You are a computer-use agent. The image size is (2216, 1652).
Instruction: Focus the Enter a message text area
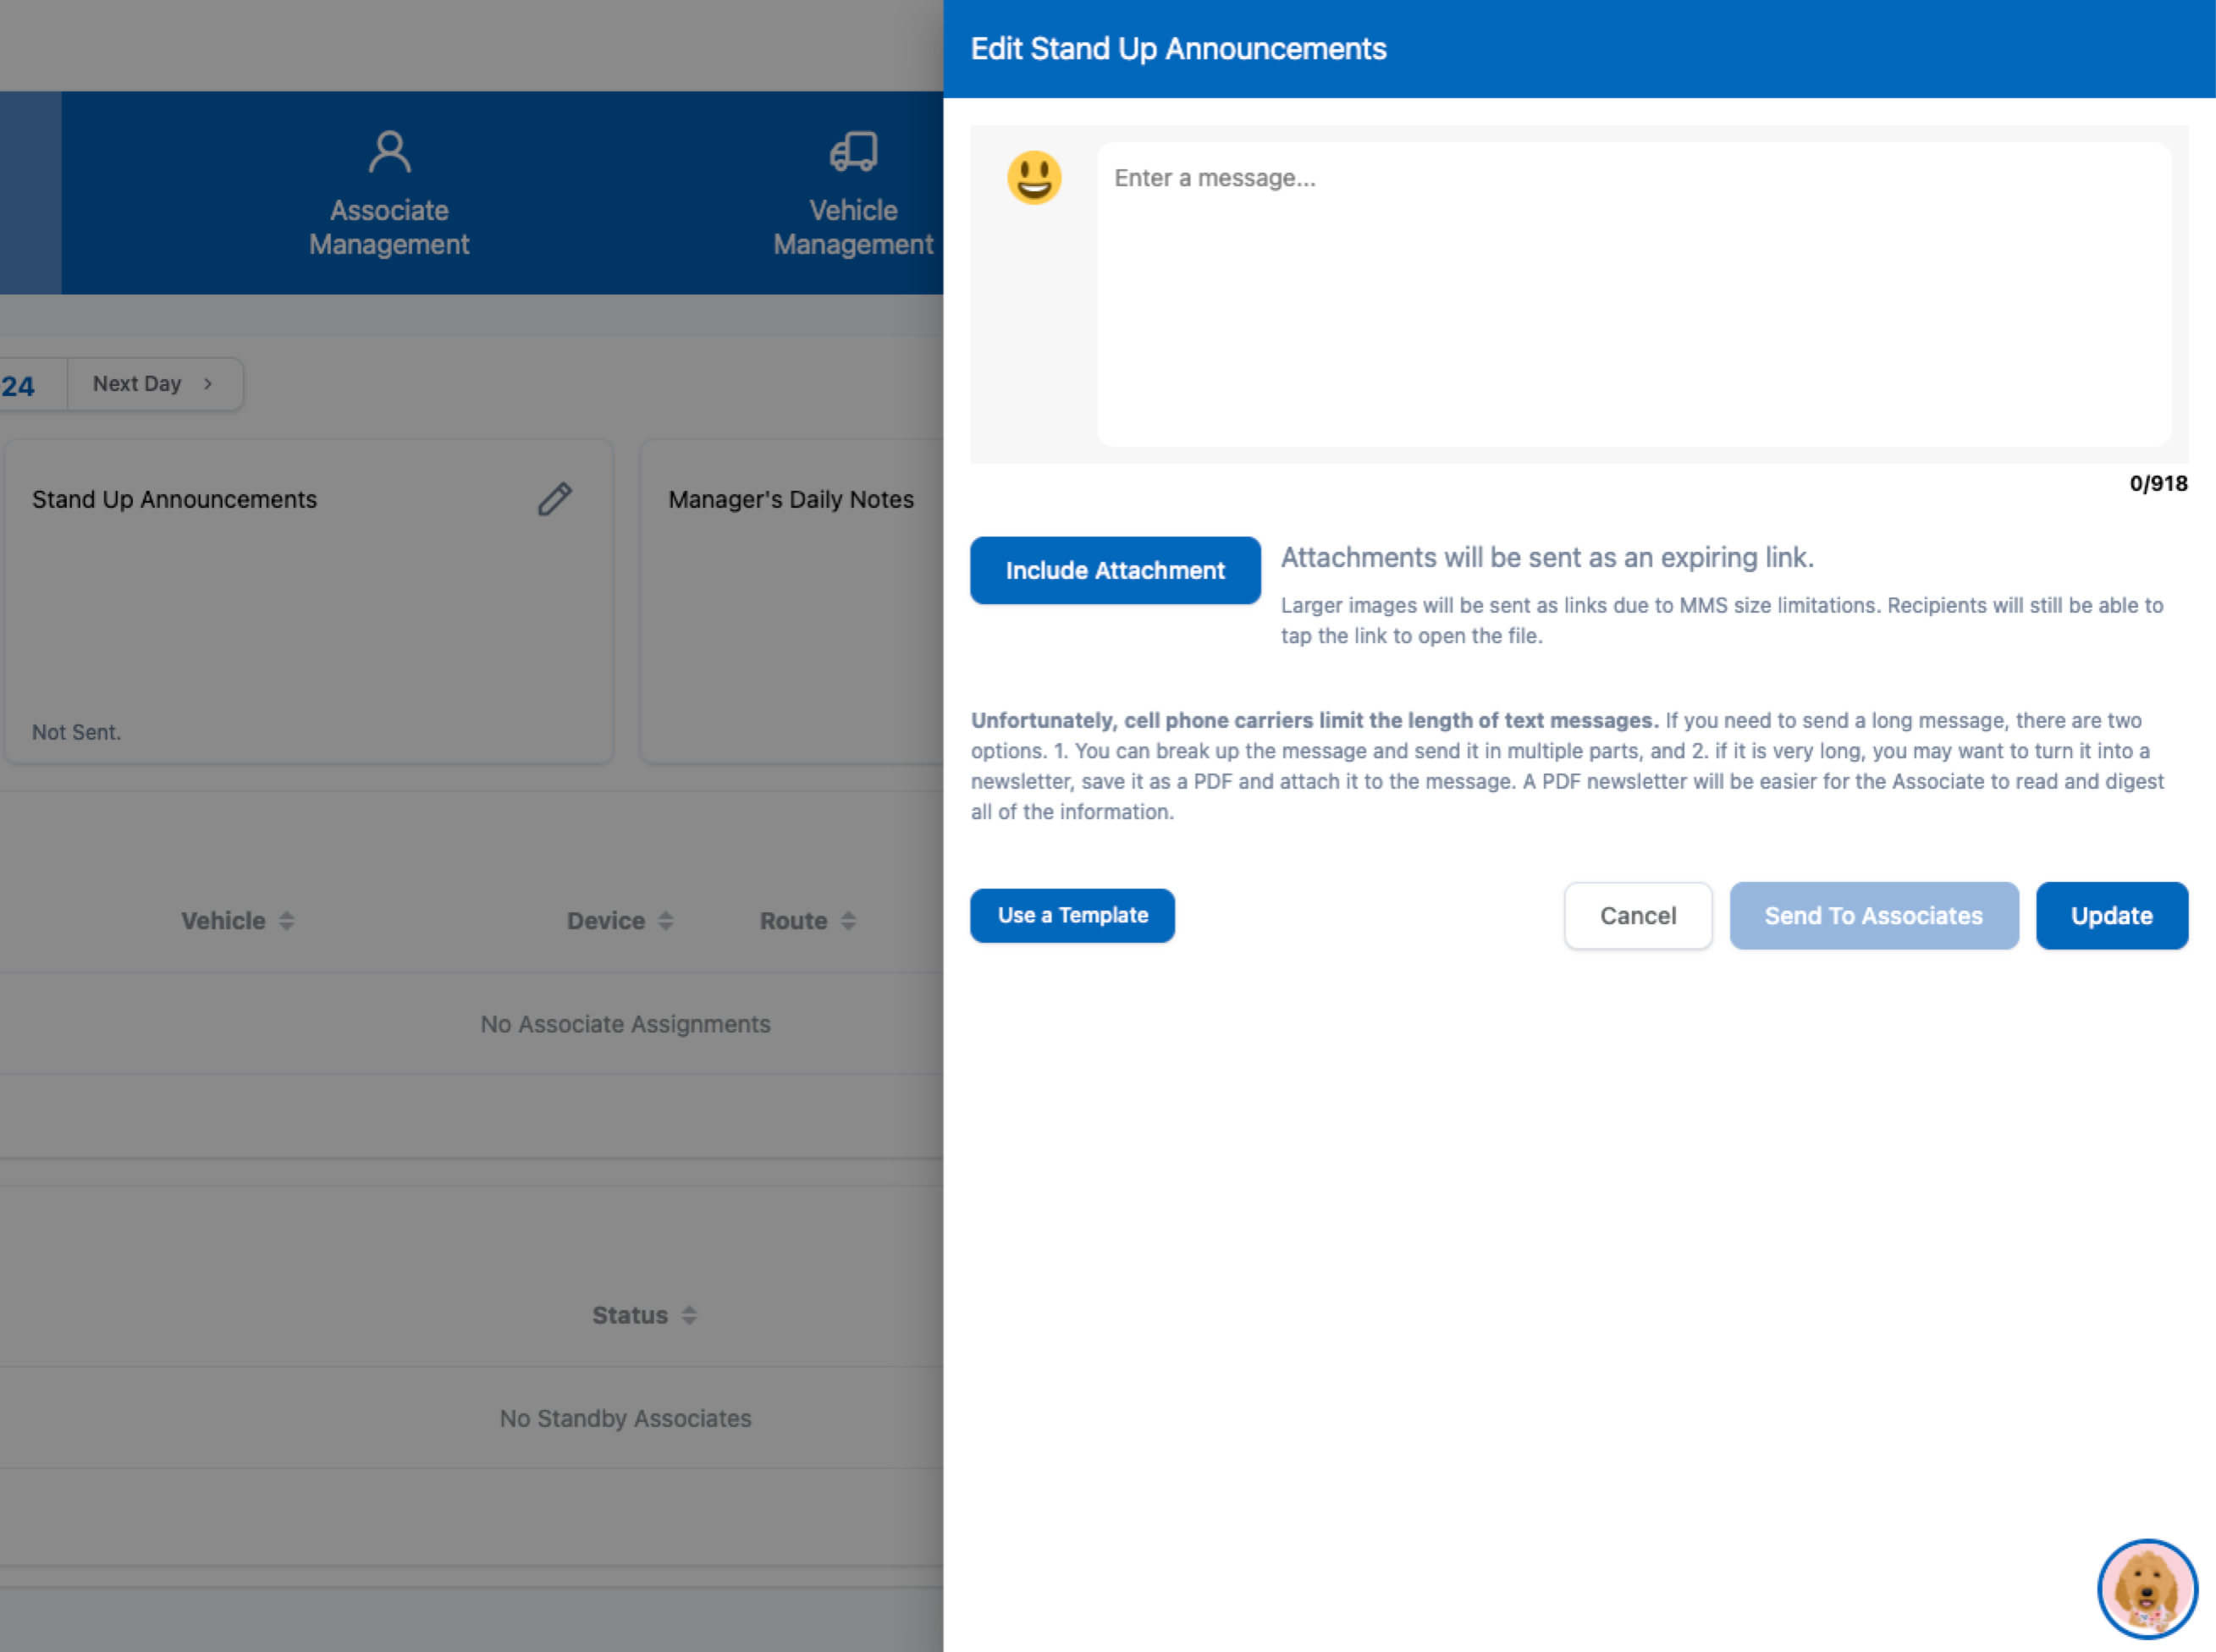pos(1632,293)
